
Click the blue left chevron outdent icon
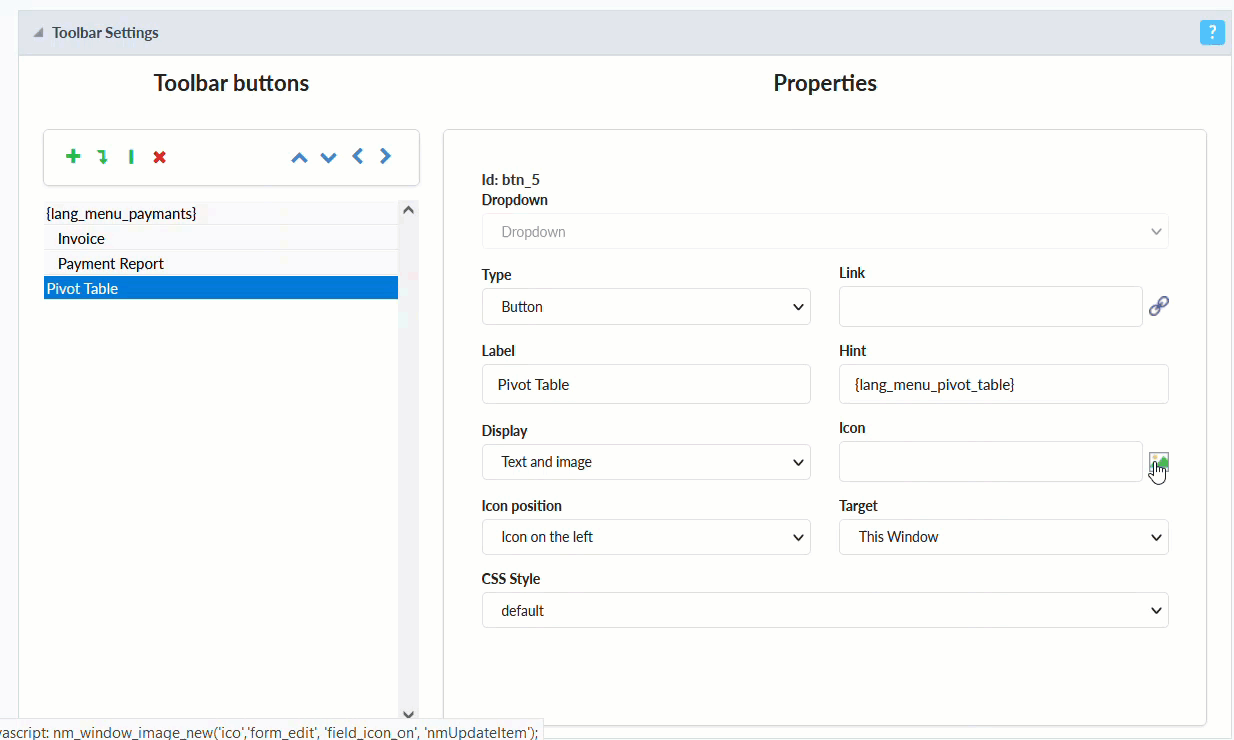click(x=357, y=157)
